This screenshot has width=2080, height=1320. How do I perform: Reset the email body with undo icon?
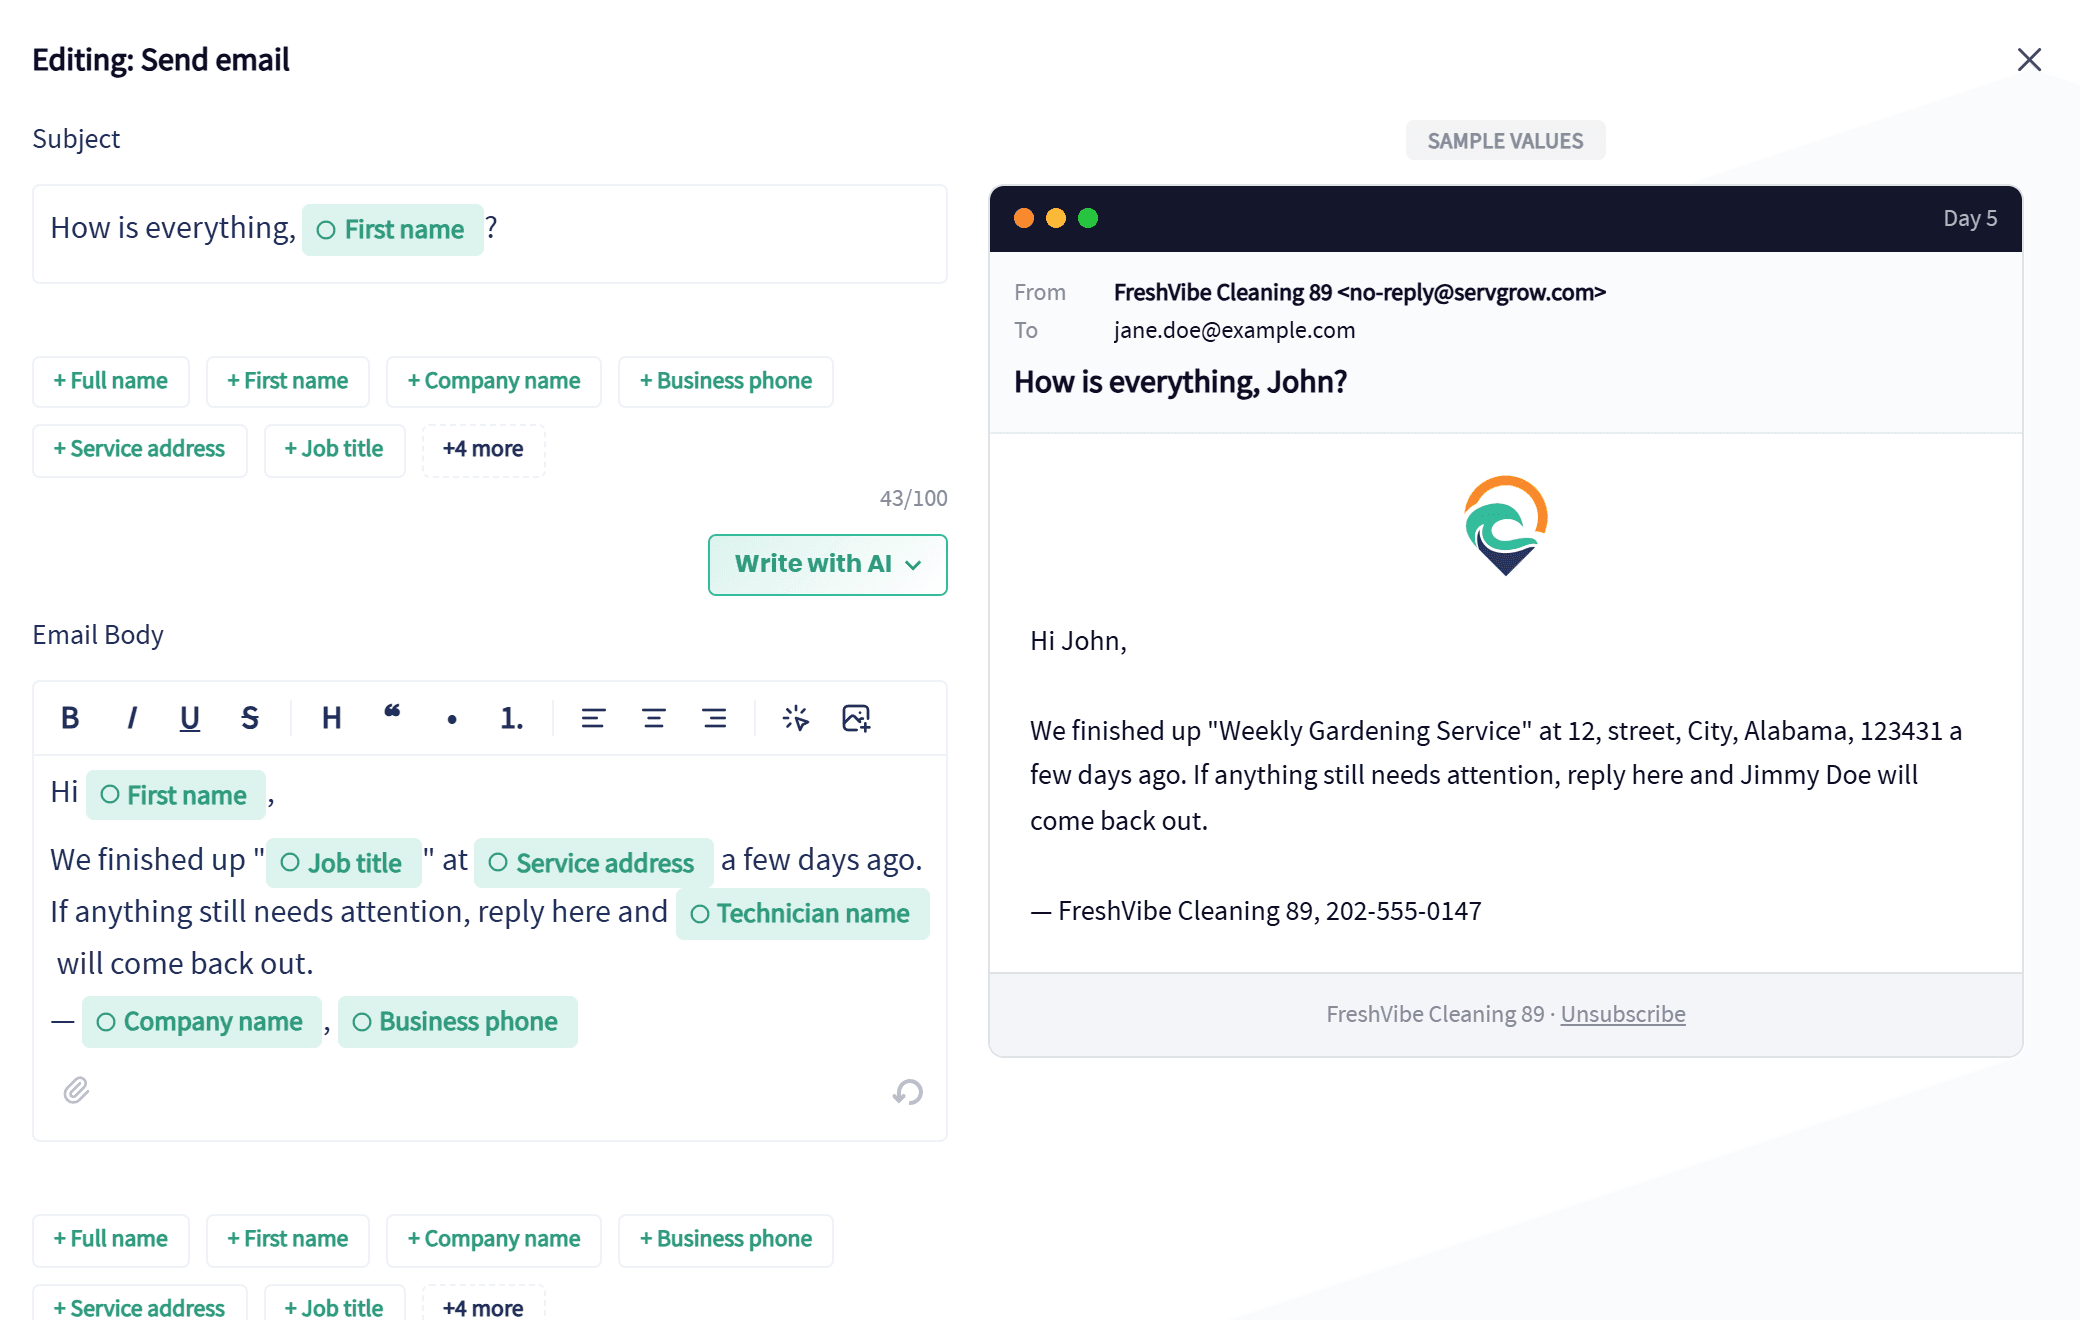point(908,1092)
